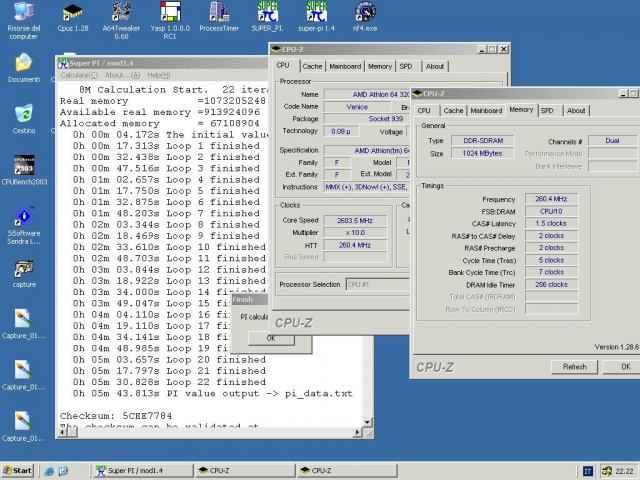Click DRAM Idle Timer 256 clocks field

click(551, 284)
